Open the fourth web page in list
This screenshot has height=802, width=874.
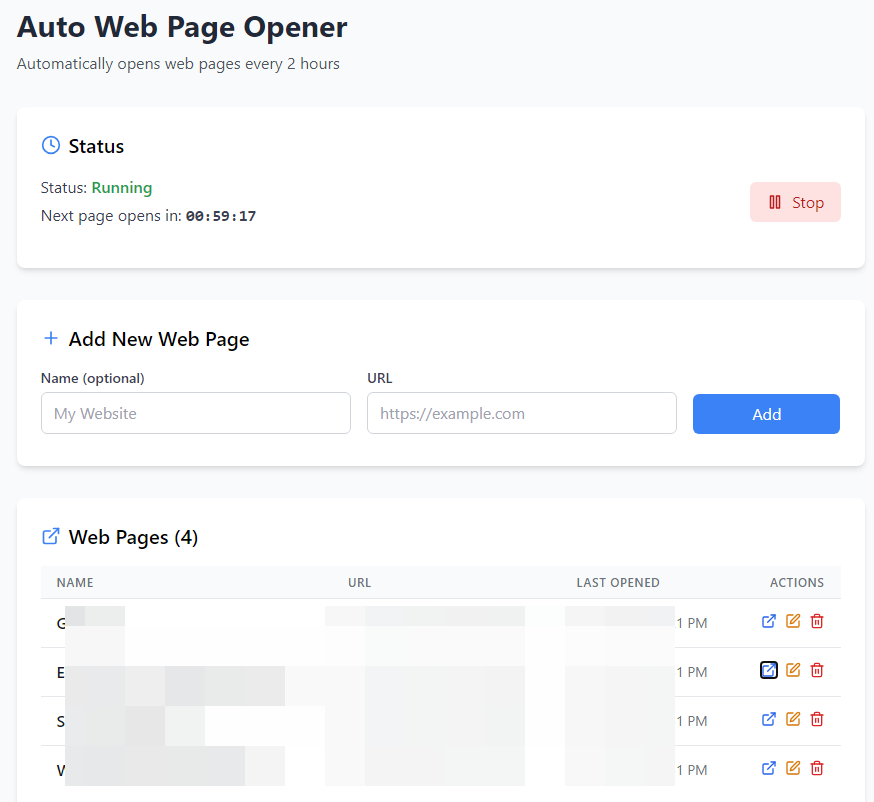coord(769,768)
